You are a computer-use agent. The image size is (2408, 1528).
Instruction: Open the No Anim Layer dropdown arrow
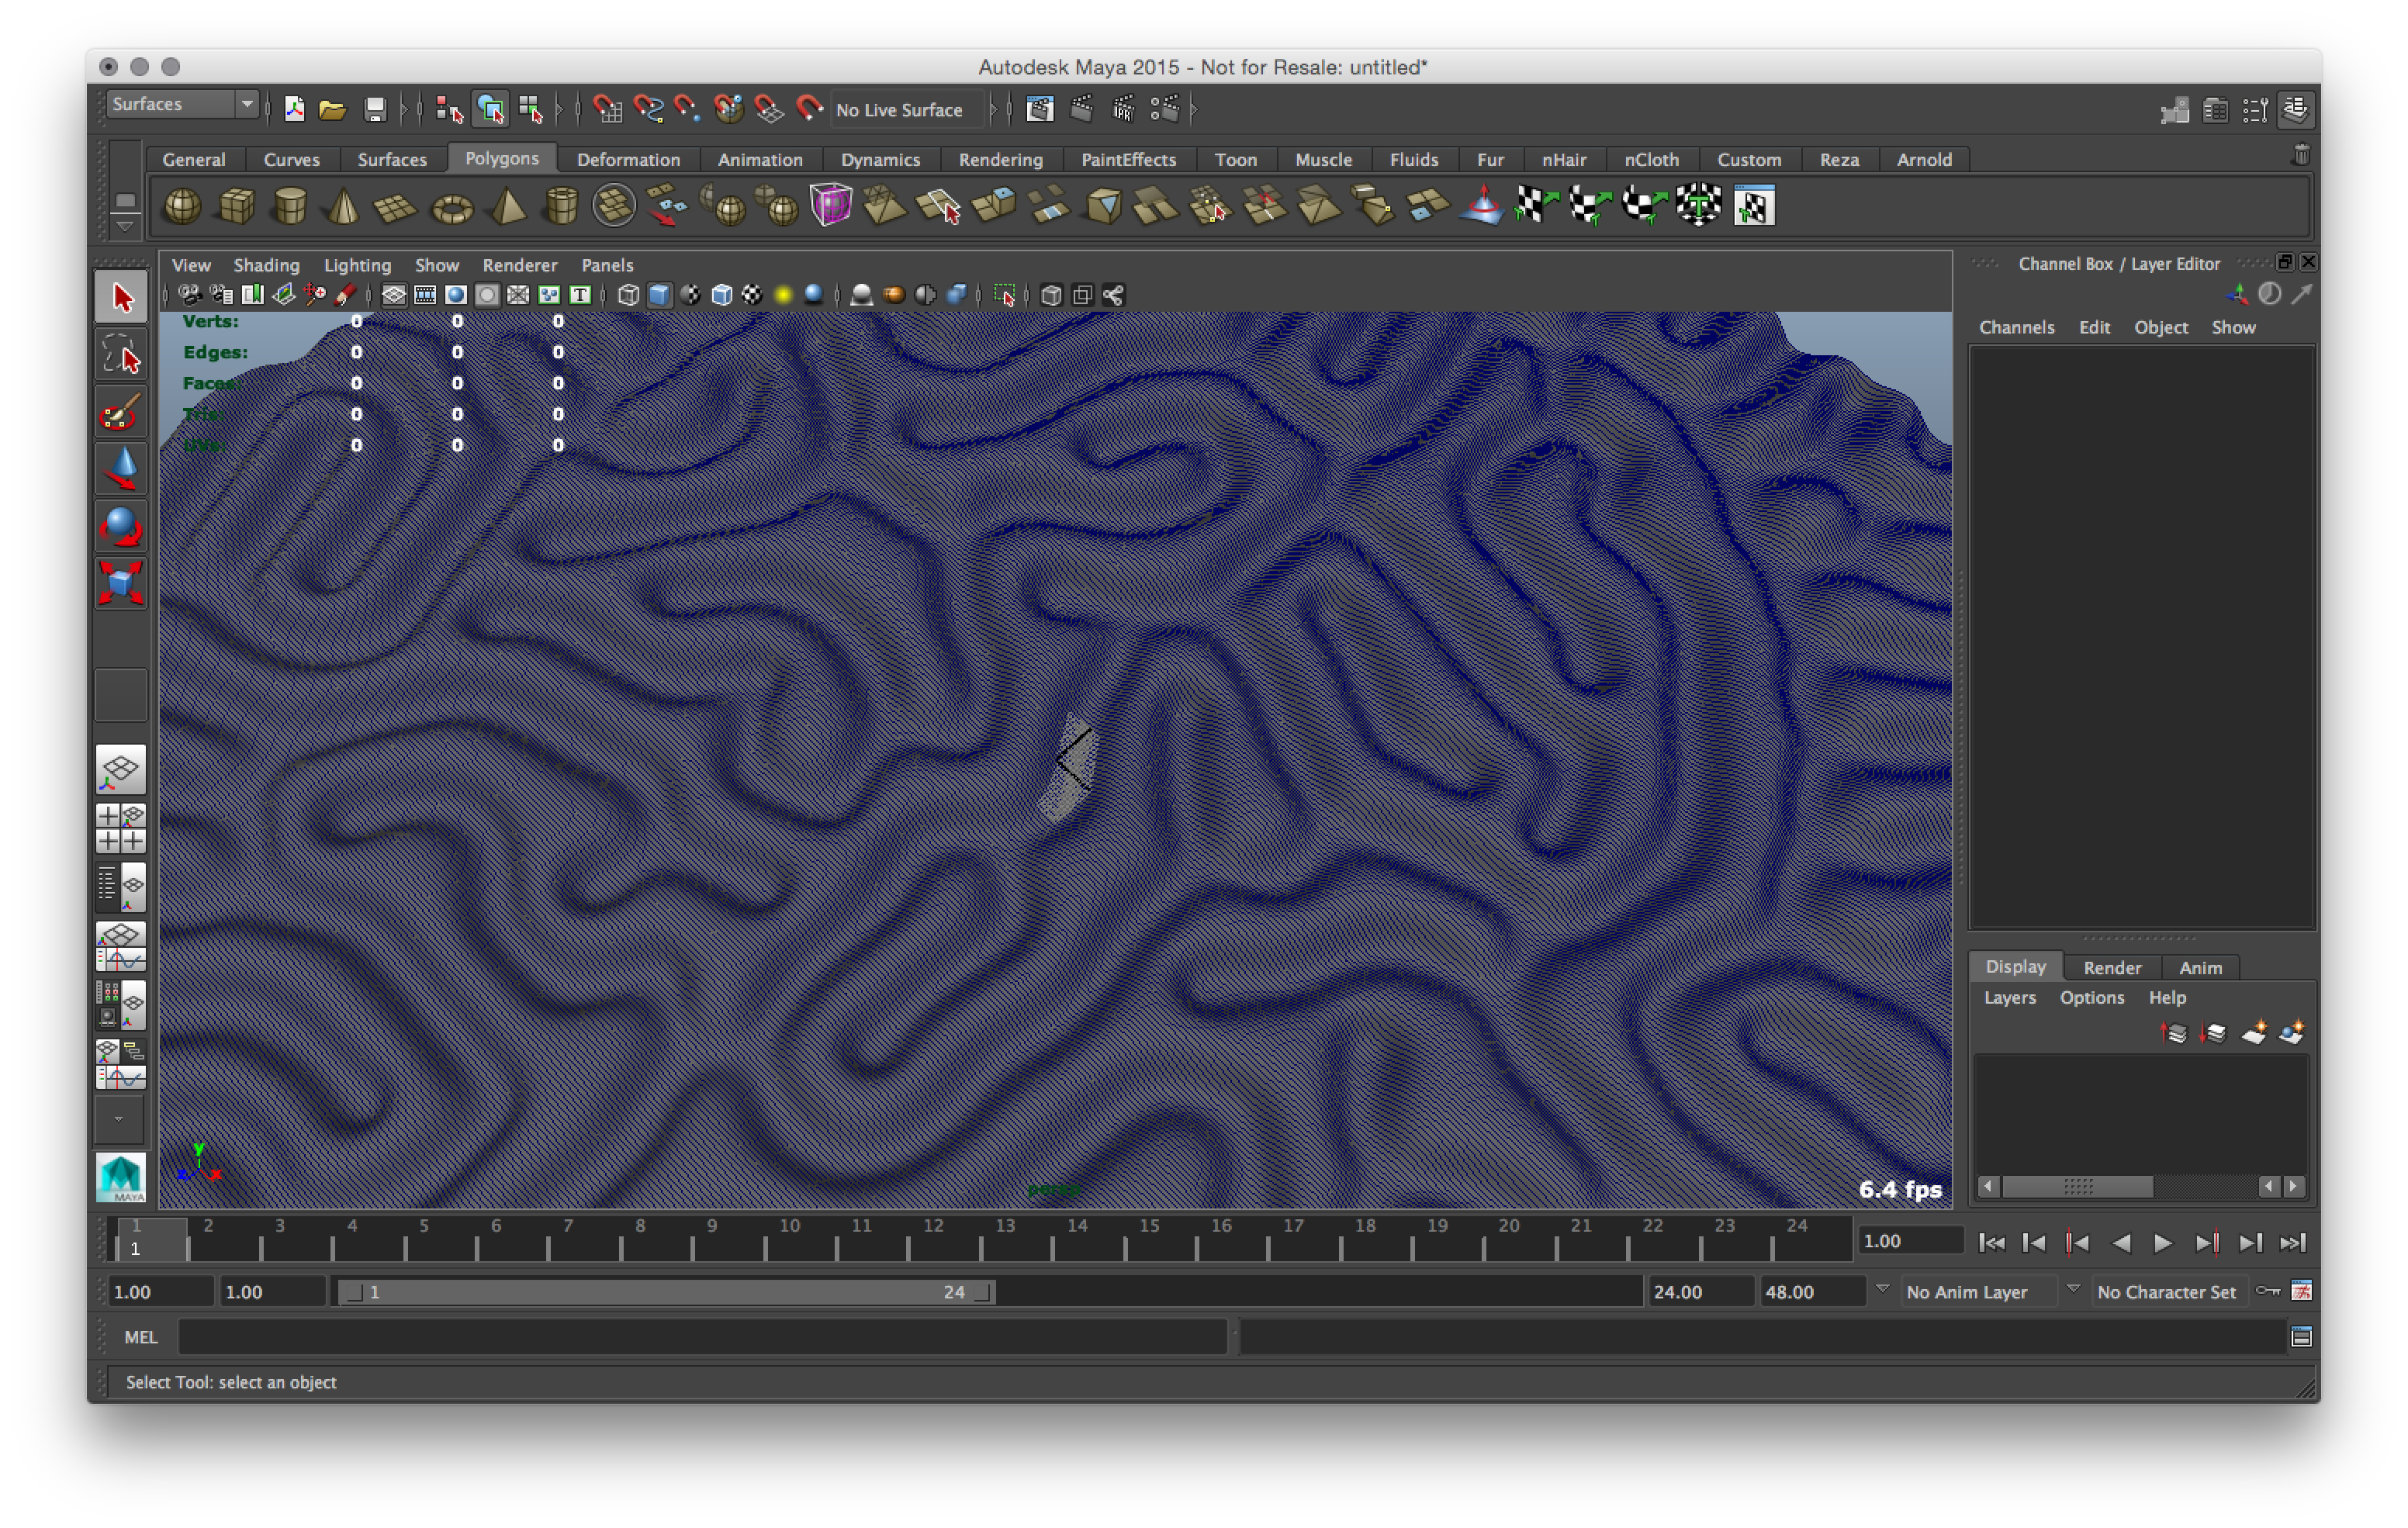tap(1882, 1289)
